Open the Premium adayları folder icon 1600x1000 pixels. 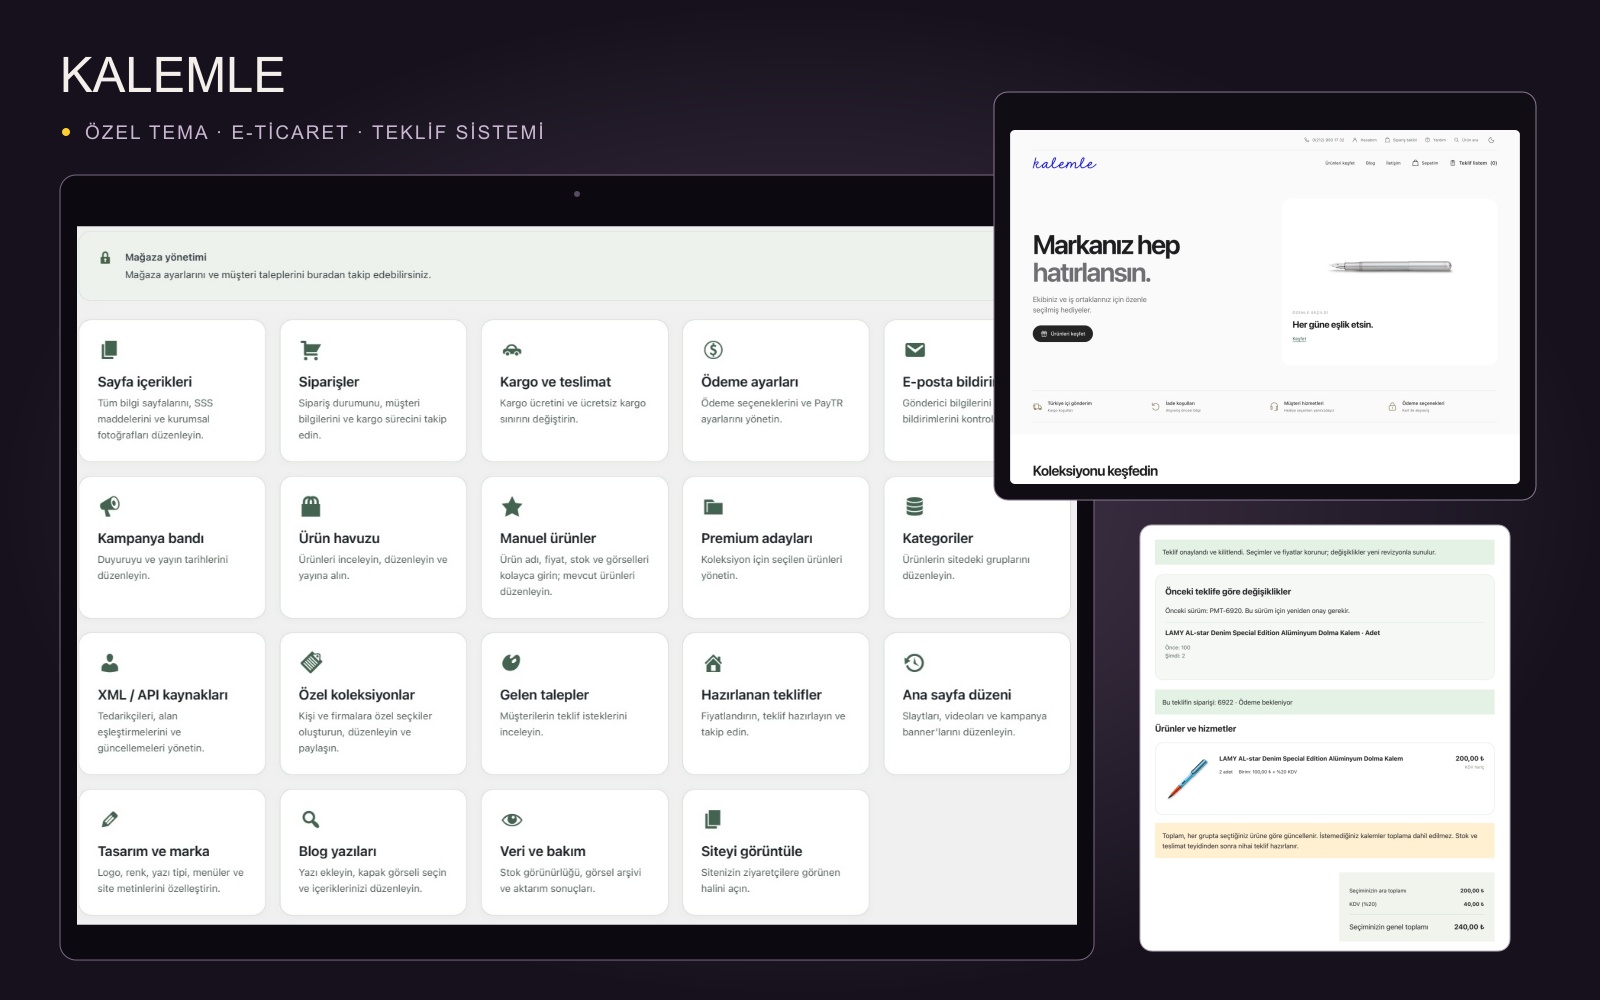coord(713,507)
